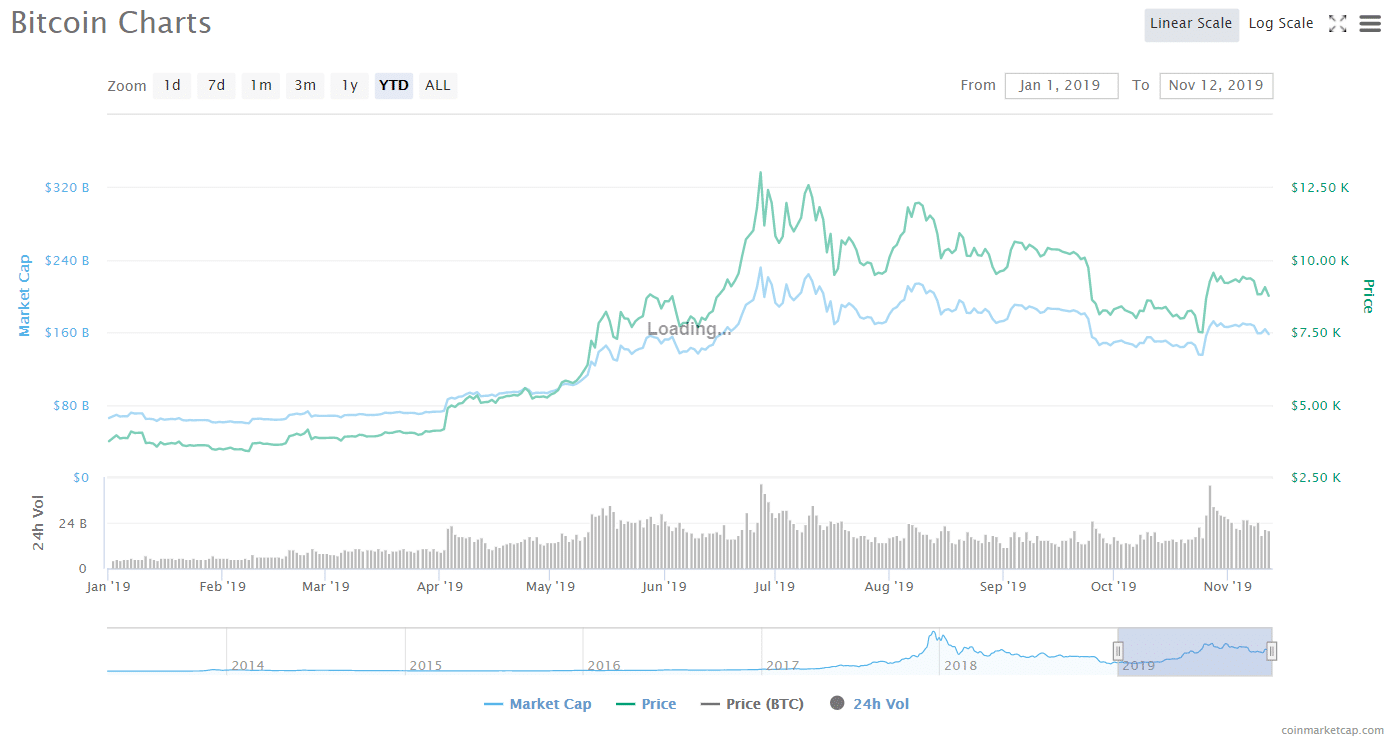Toggle Price (BTC) series in legend
This screenshot has height=746, width=1398.
tap(752, 704)
